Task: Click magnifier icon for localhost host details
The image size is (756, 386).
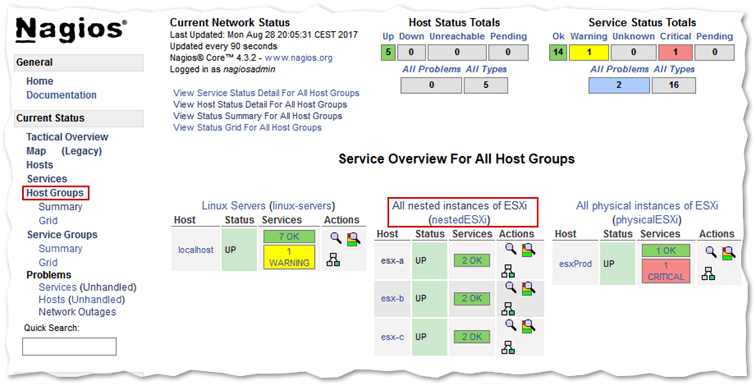Action: (x=336, y=238)
